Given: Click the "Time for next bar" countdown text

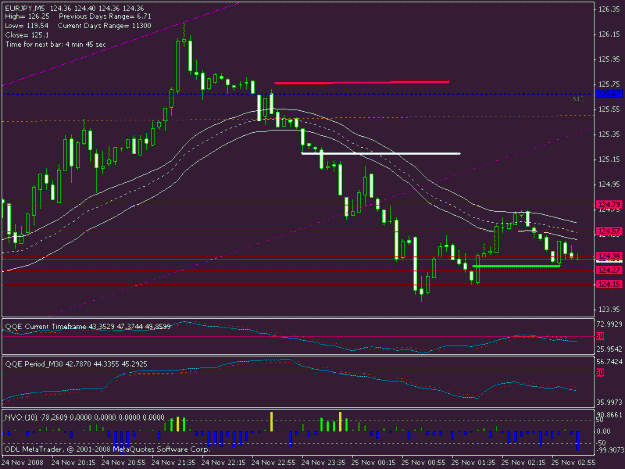Looking at the screenshot, I should point(55,44).
